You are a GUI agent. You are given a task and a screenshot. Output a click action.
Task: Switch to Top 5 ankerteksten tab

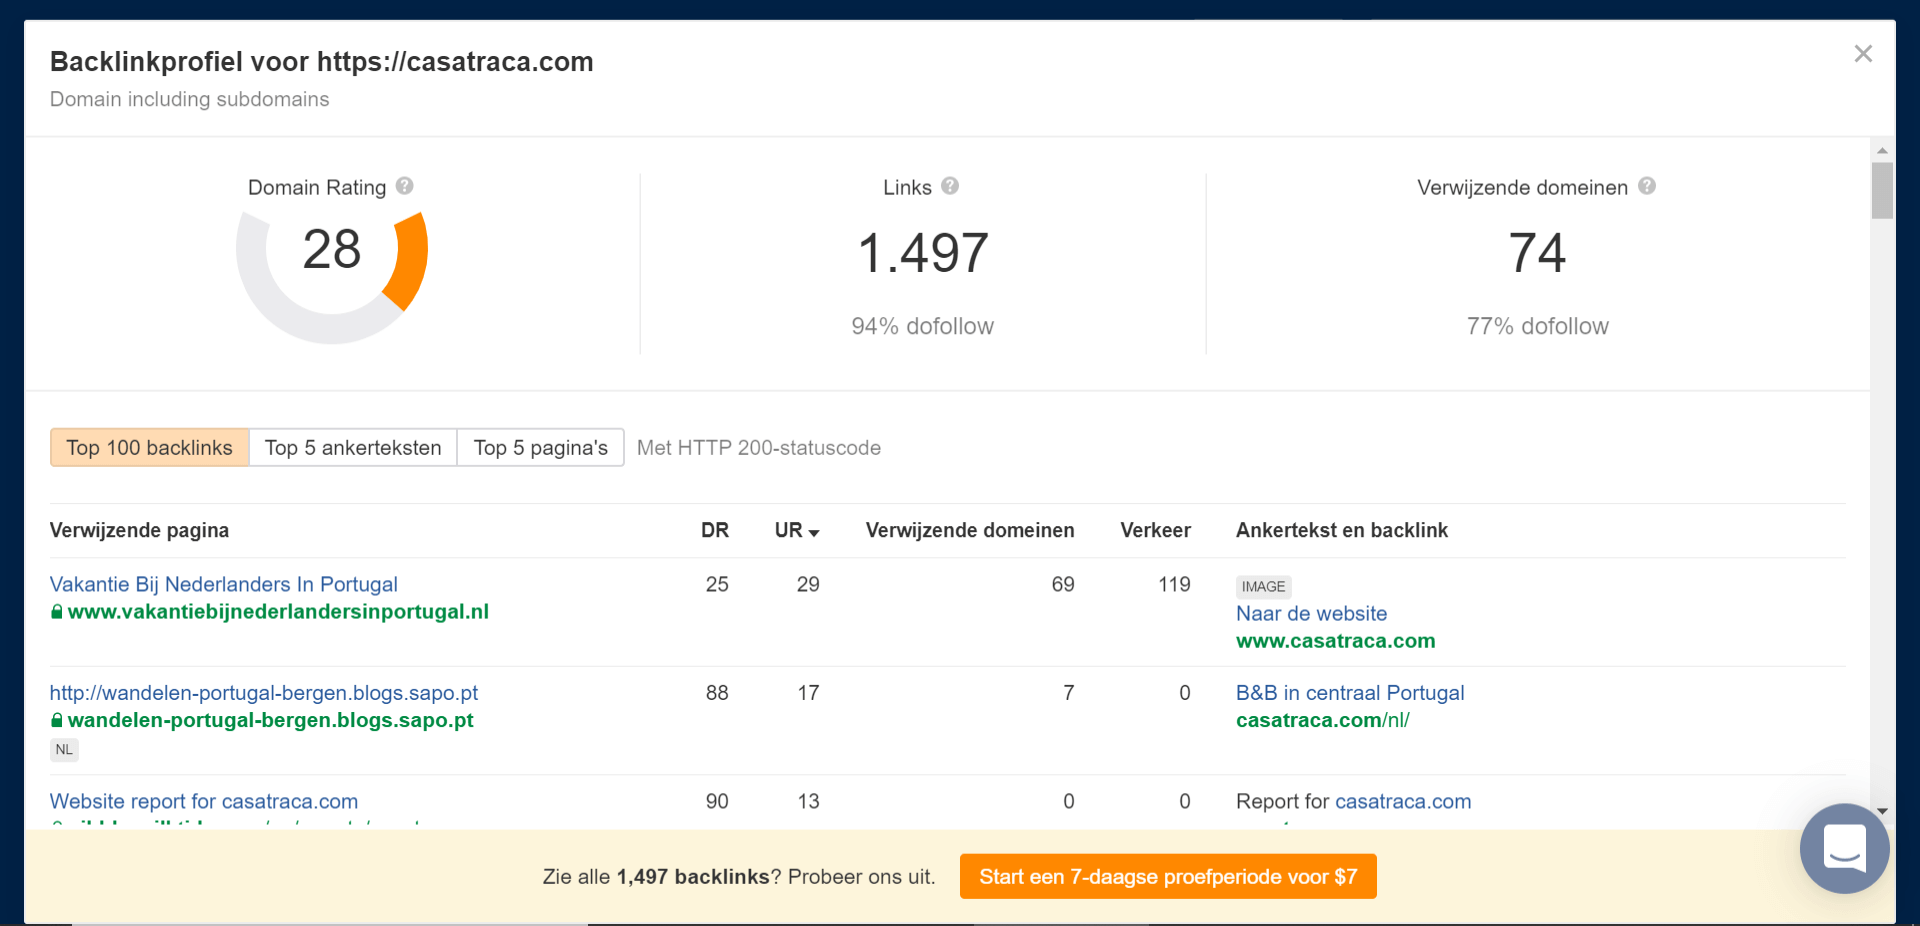pyautogui.click(x=353, y=448)
